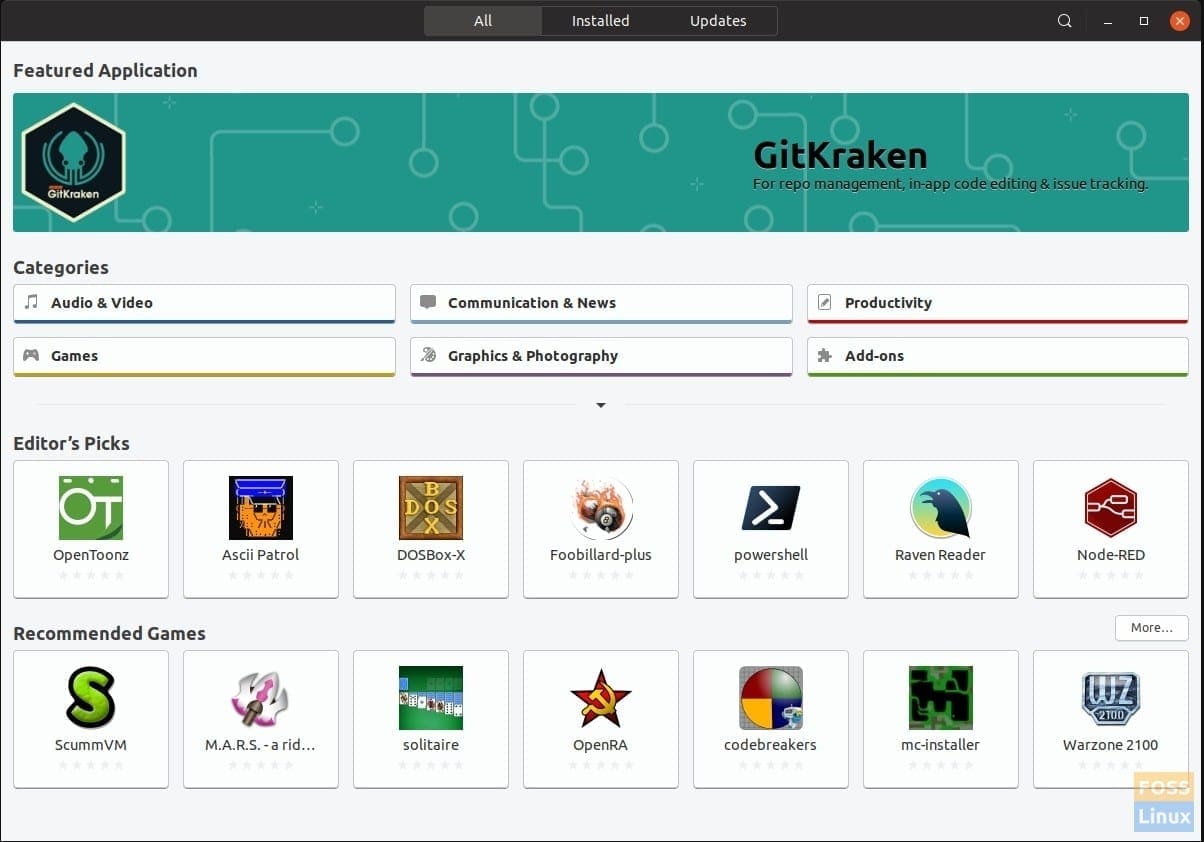Screen dimensions: 1204x842
Task: Switch to the Updates tab
Action: (718, 21)
